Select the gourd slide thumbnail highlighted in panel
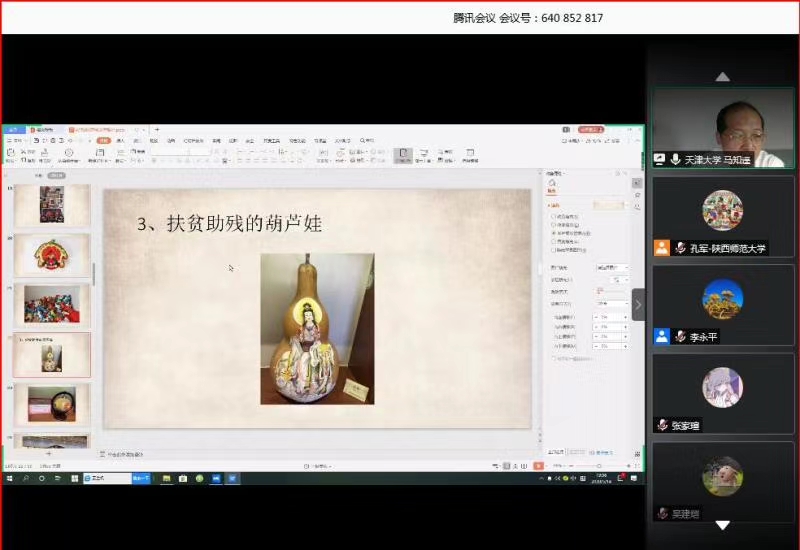 point(52,355)
